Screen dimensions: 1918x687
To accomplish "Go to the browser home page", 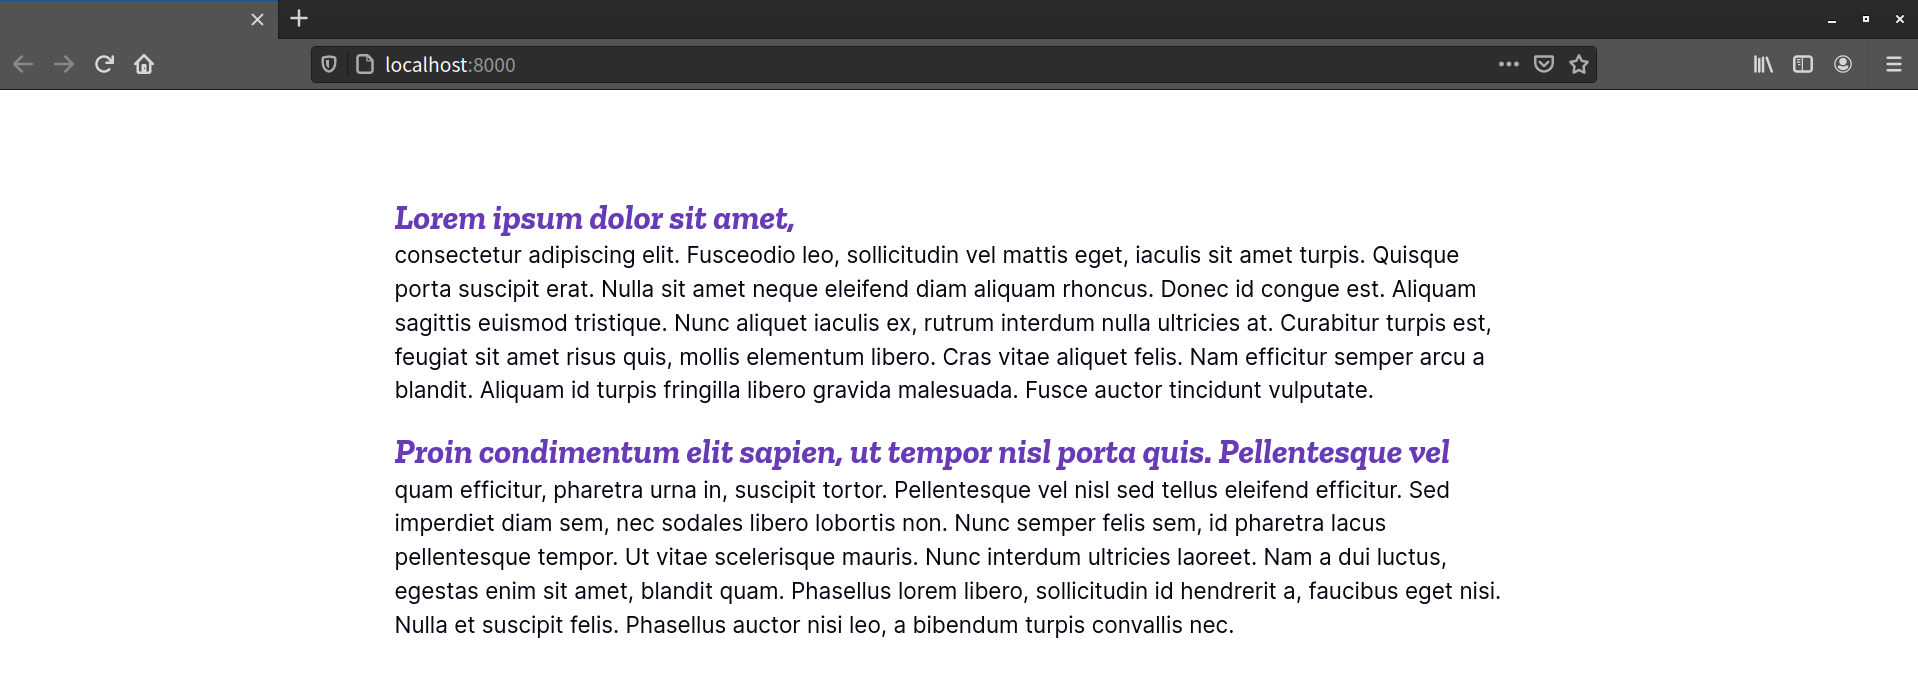I will pos(144,65).
